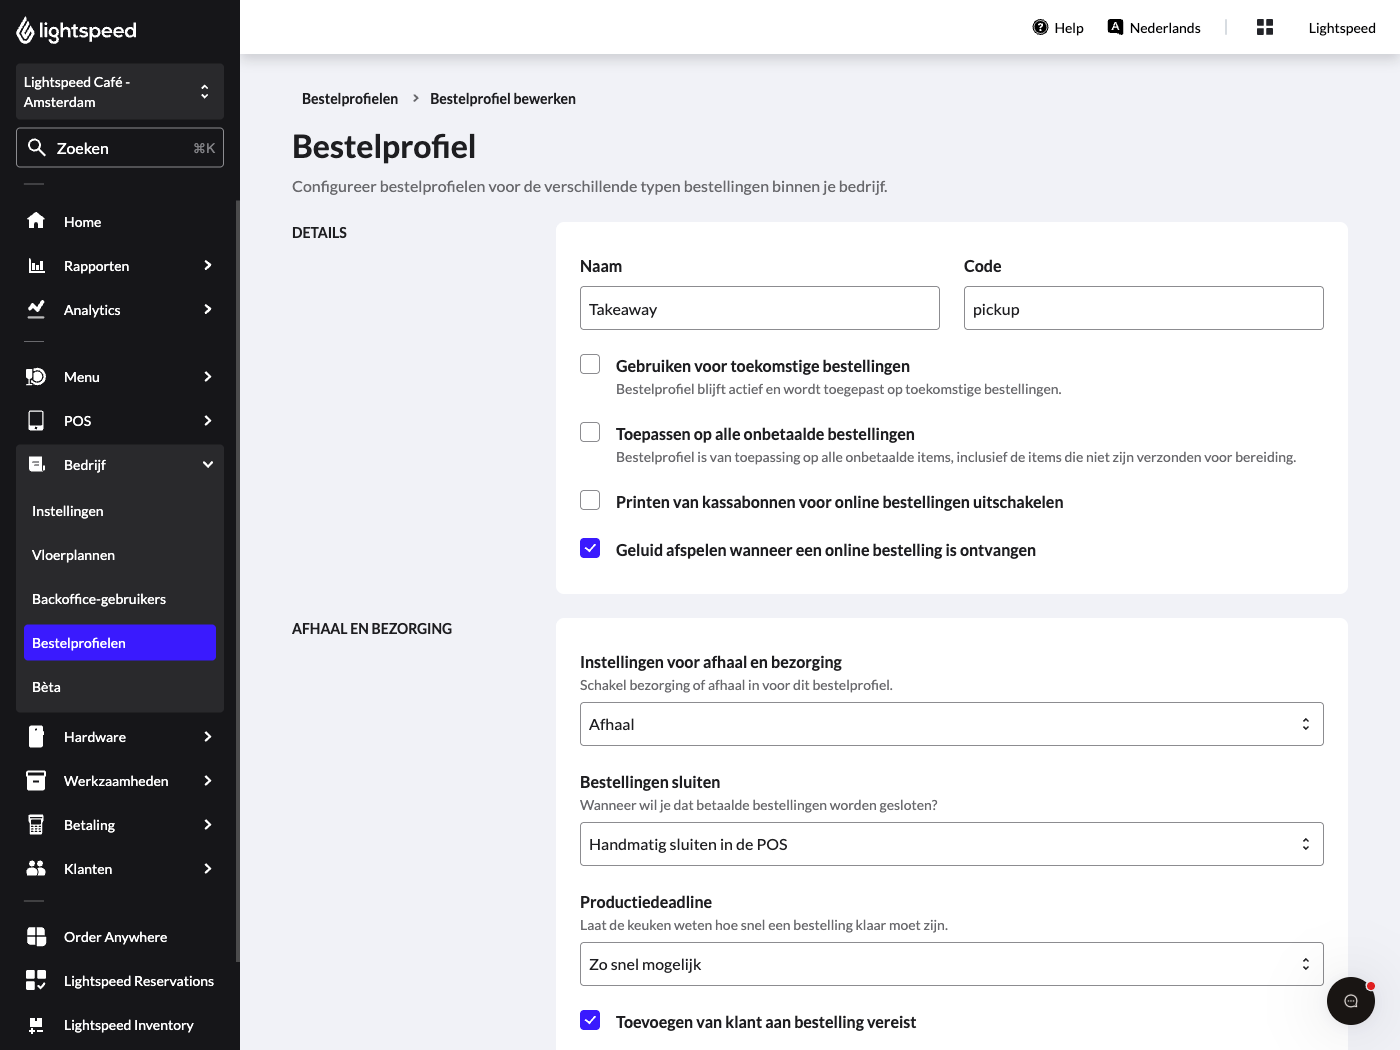Open Backoffice-gebruikers submenu item
This screenshot has height=1050, width=1400.
[120, 599]
